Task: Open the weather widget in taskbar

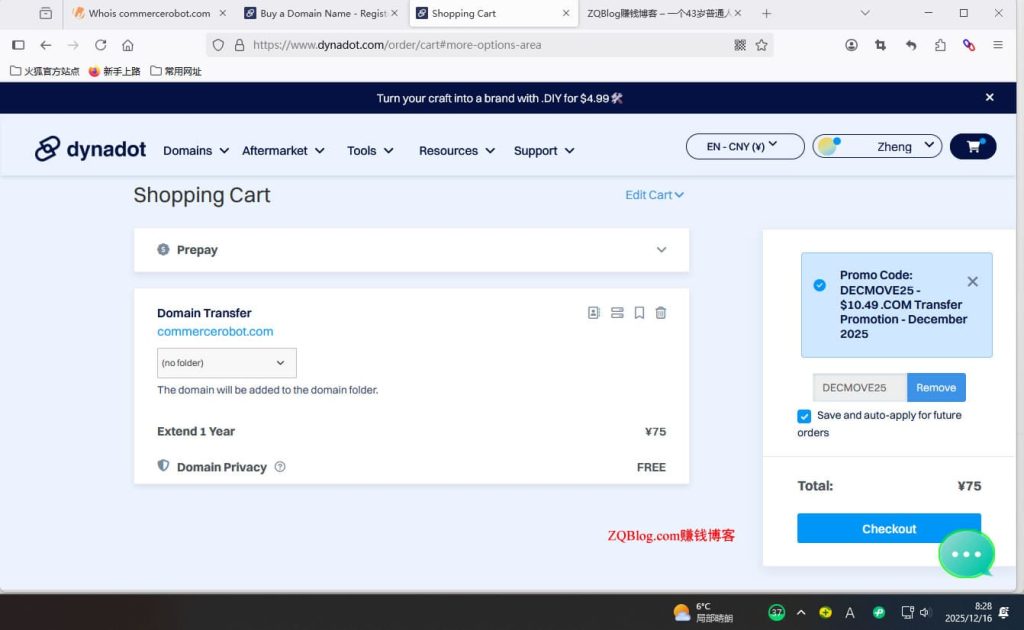Action: coord(703,612)
